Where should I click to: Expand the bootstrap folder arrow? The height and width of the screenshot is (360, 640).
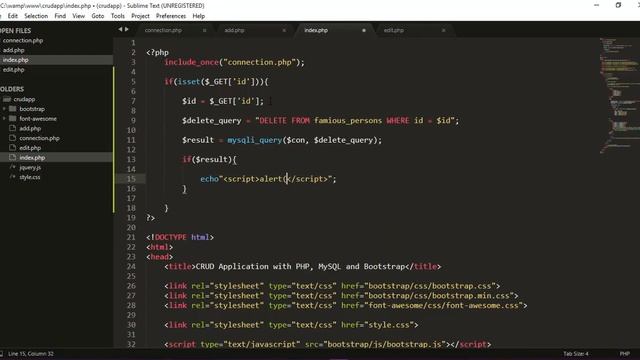[4, 109]
